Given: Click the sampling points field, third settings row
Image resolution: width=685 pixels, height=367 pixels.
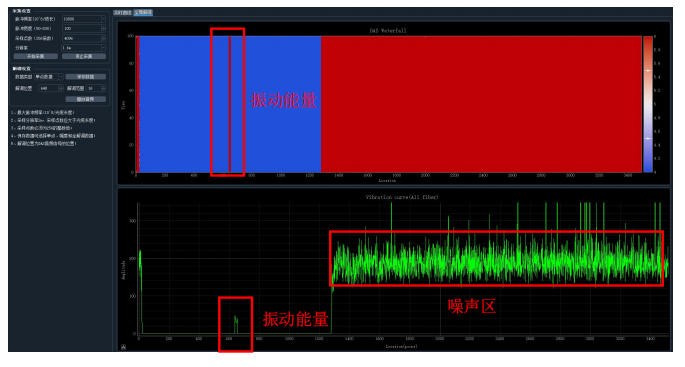Looking at the screenshot, I should 84,38.
